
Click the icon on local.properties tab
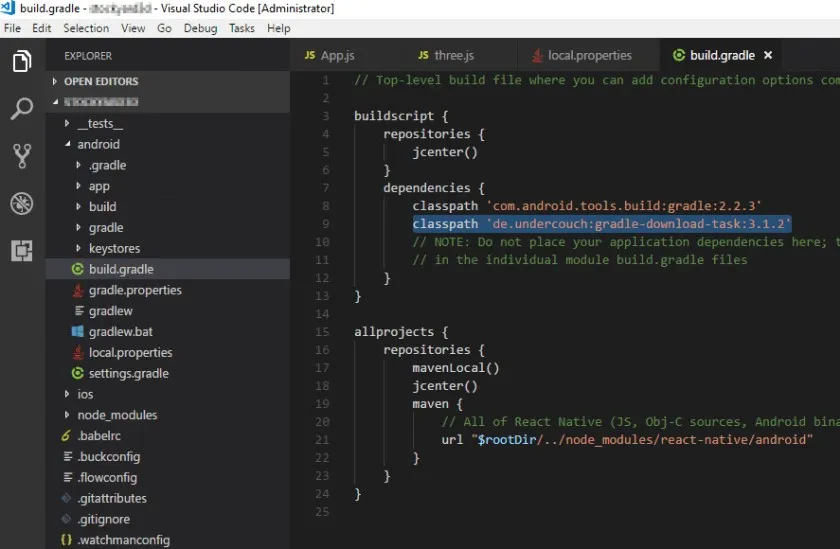click(x=537, y=55)
